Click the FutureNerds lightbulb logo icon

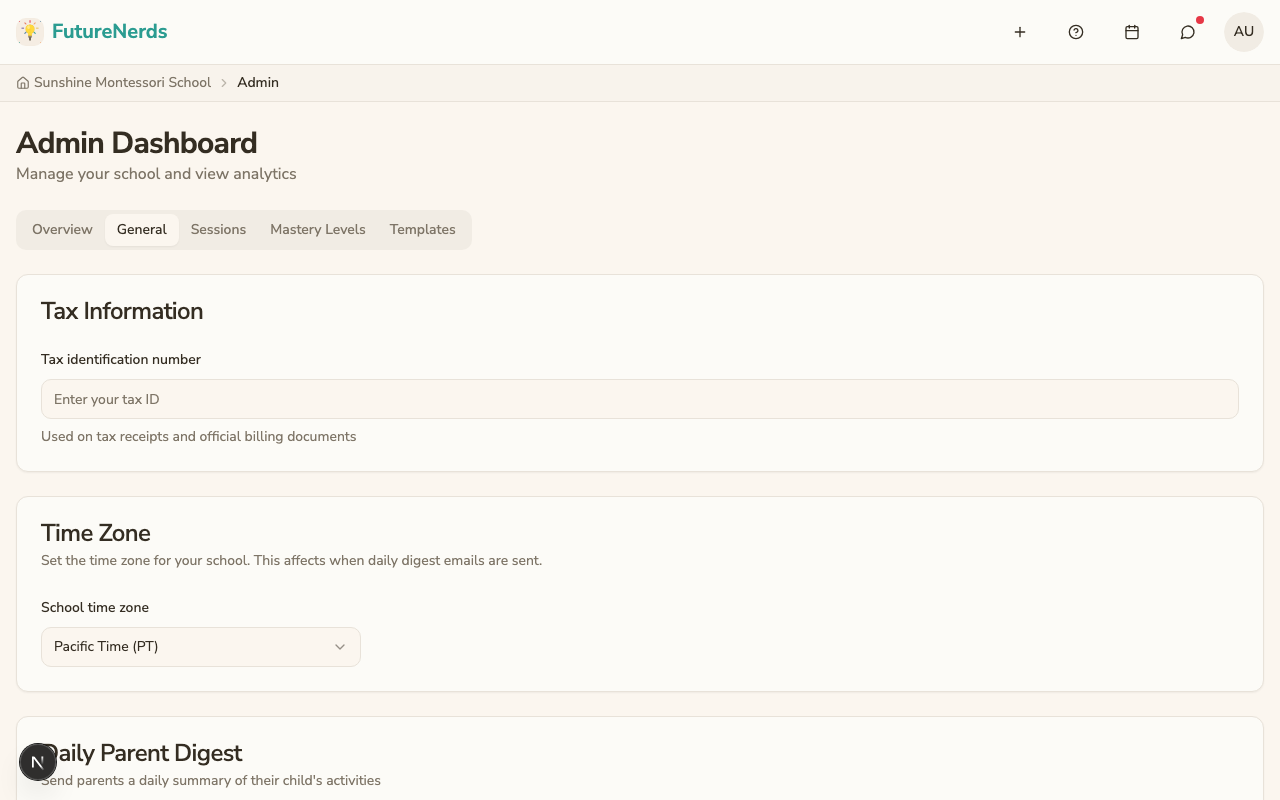click(x=30, y=32)
